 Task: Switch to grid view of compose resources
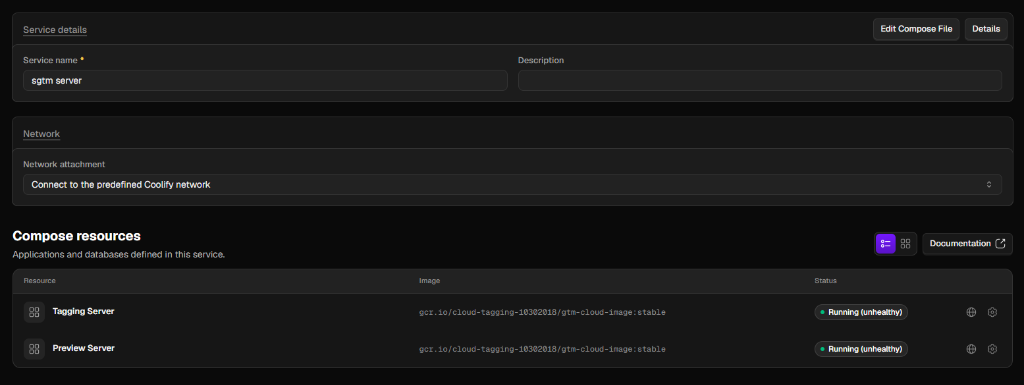(x=905, y=243)
